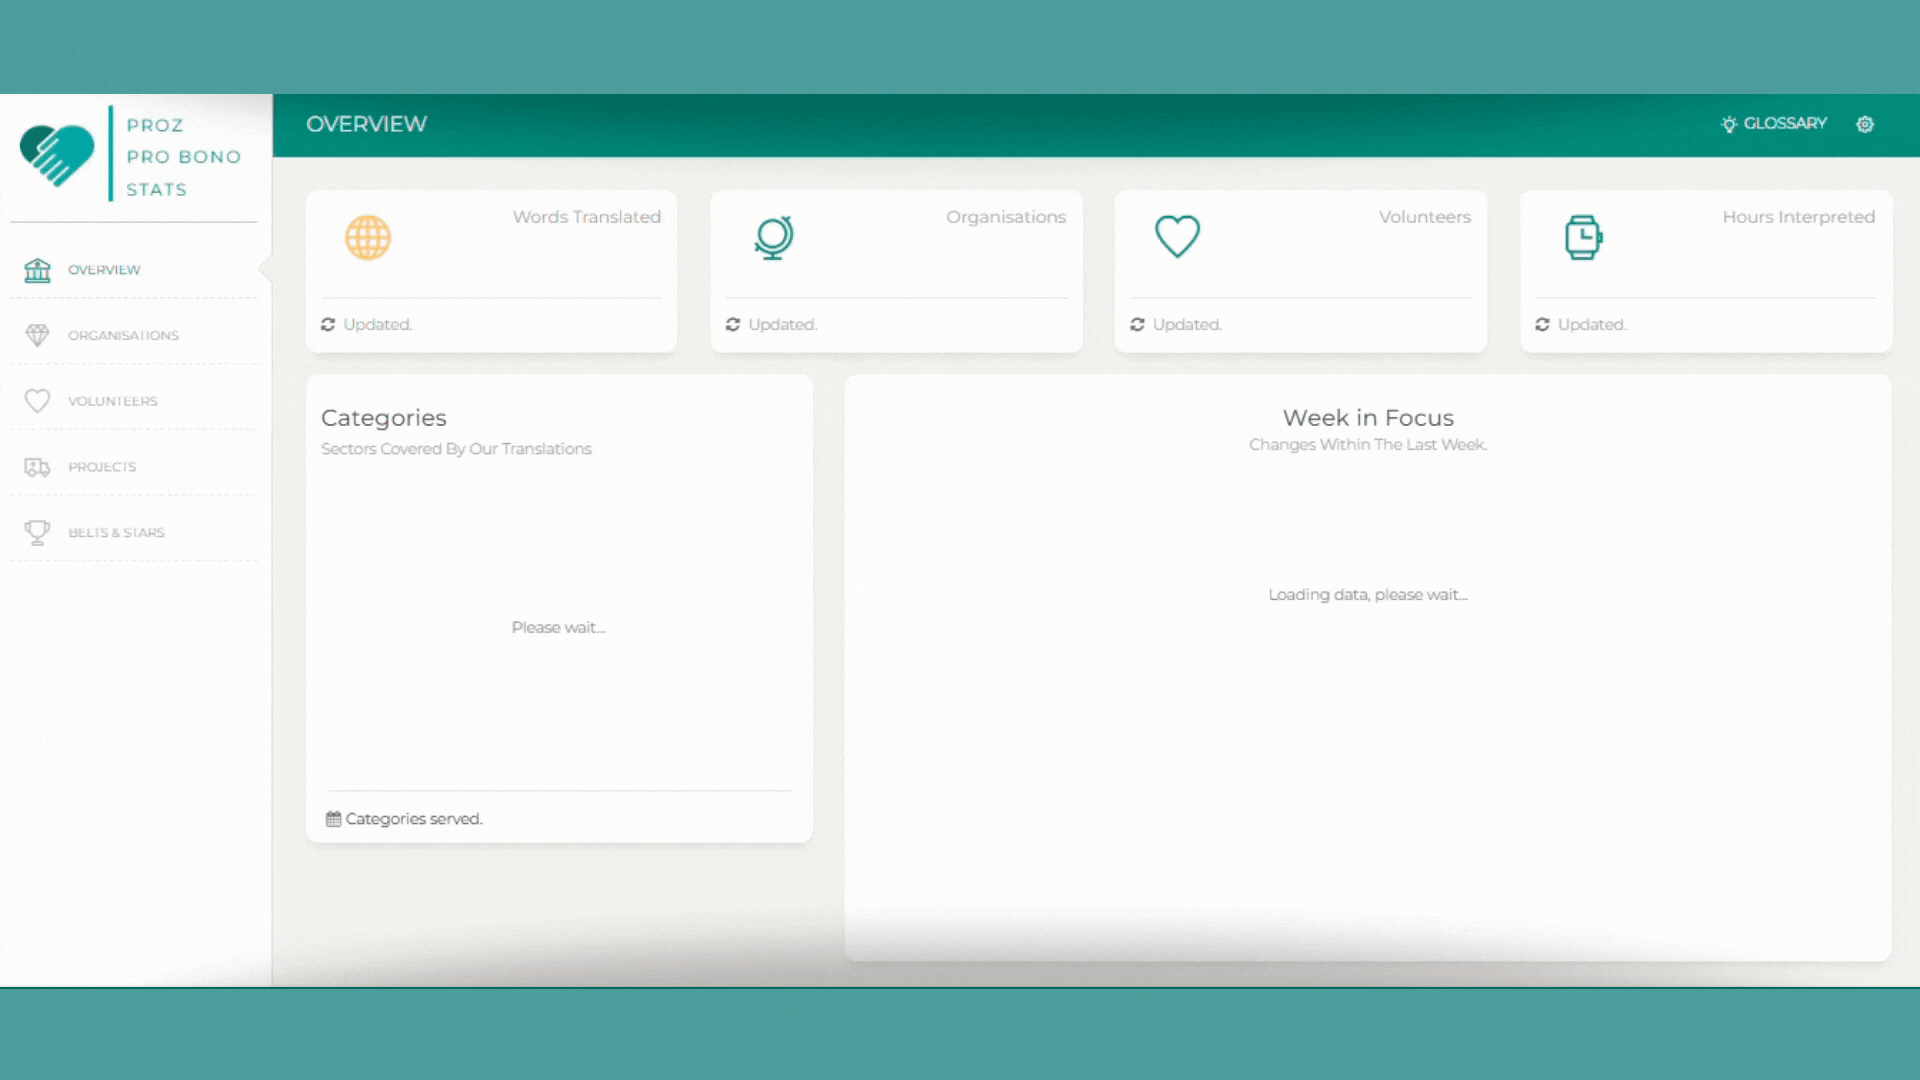
Task: Click the ProZ heart-hands logo
Action: [56, 155]
